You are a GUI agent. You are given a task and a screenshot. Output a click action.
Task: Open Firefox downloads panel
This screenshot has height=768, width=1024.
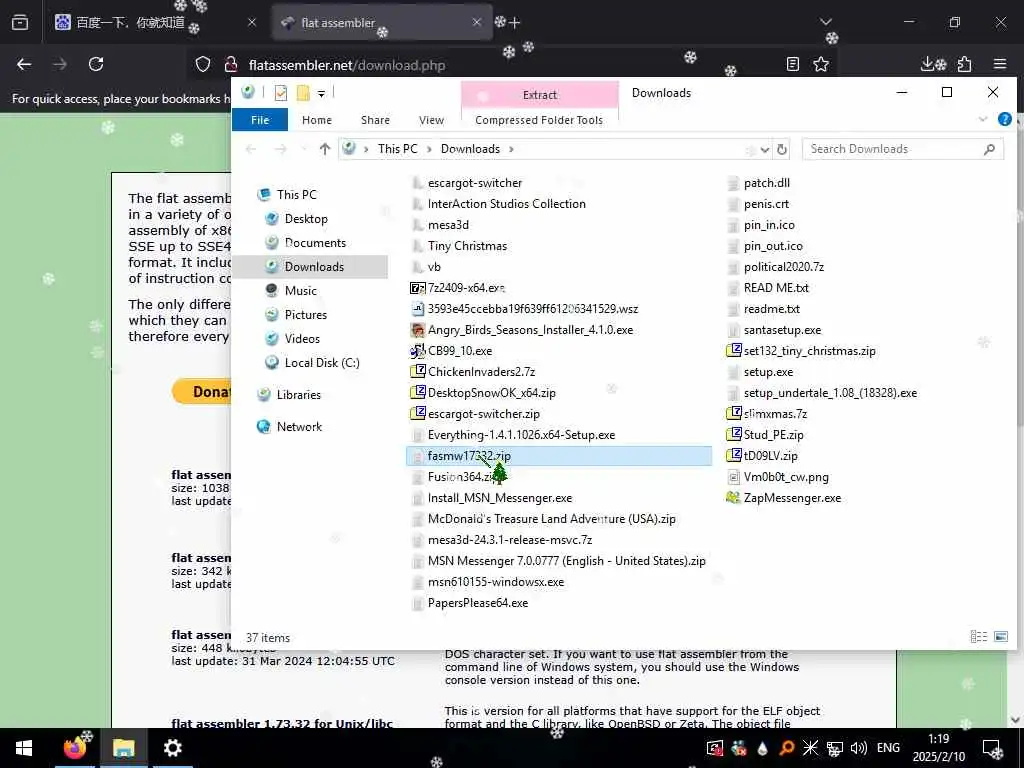928,64
